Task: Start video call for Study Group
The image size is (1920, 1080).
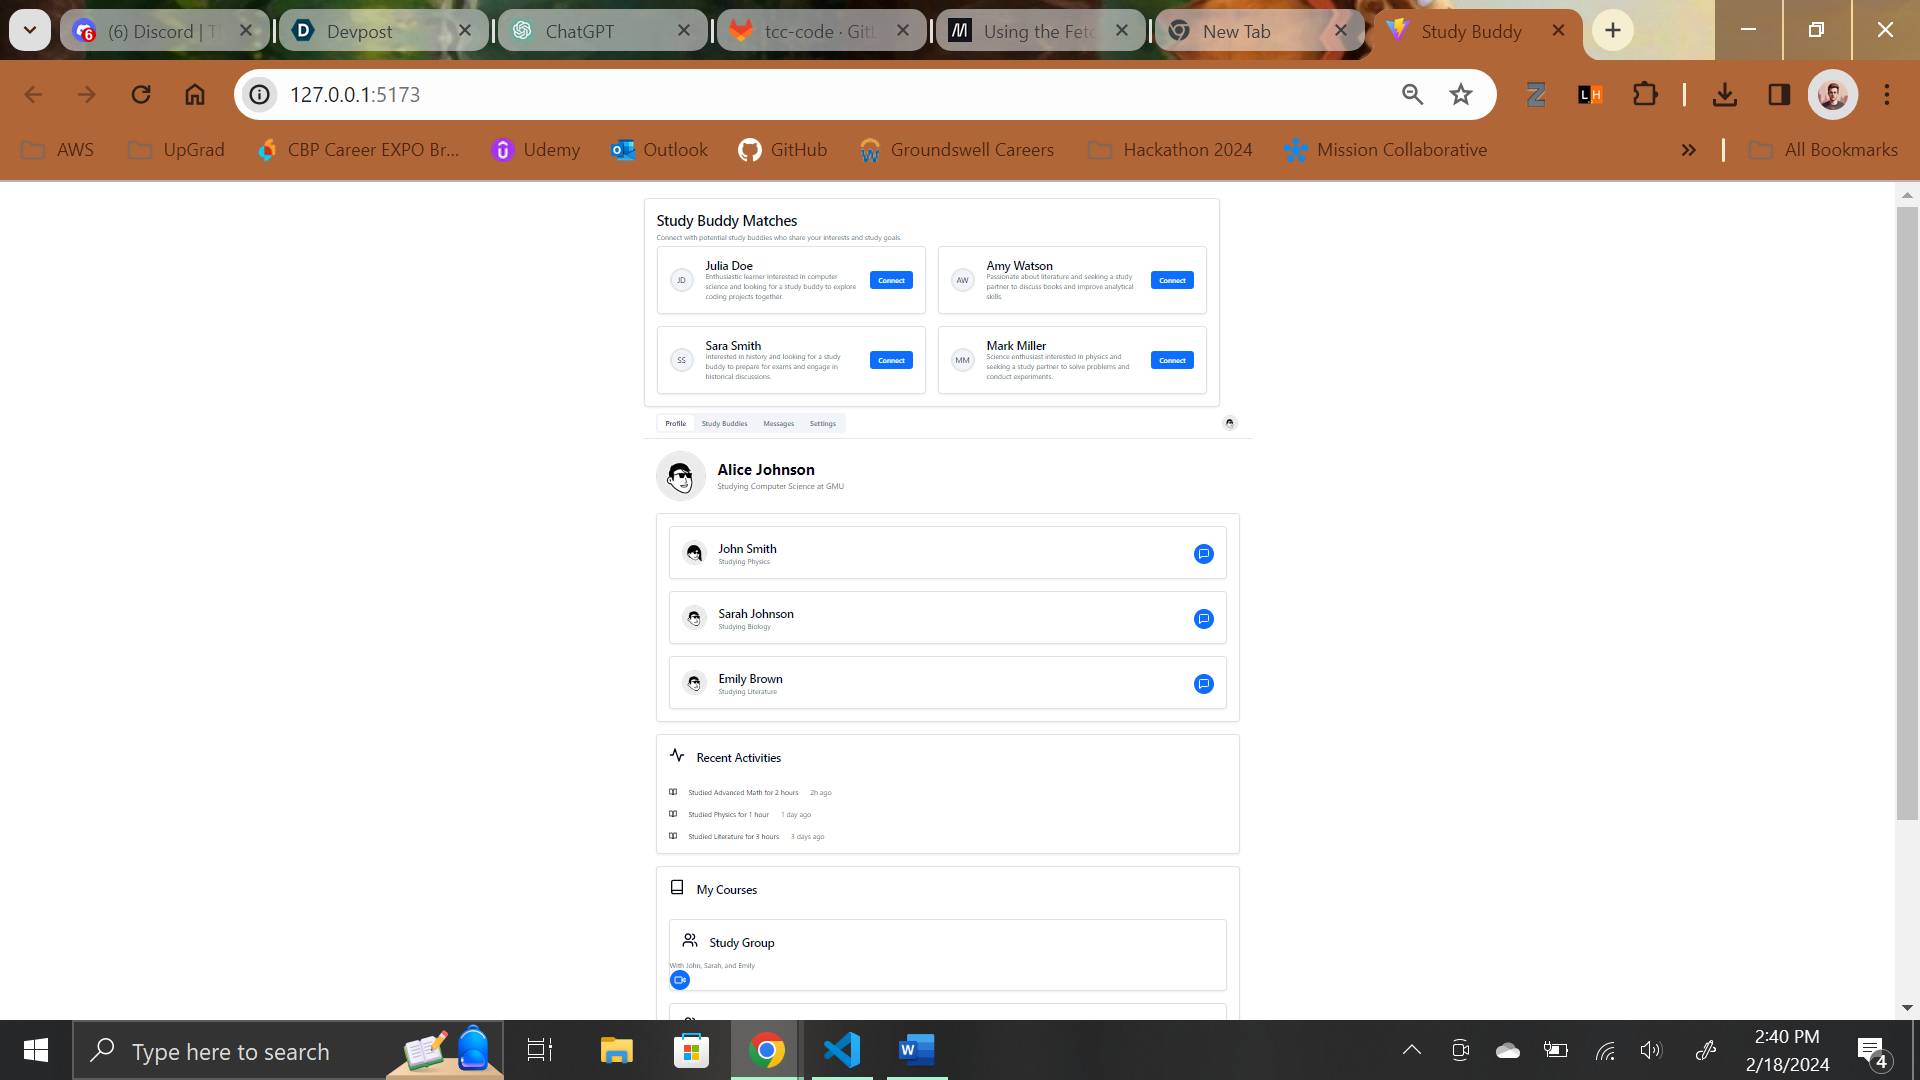Action: (680, 980)
